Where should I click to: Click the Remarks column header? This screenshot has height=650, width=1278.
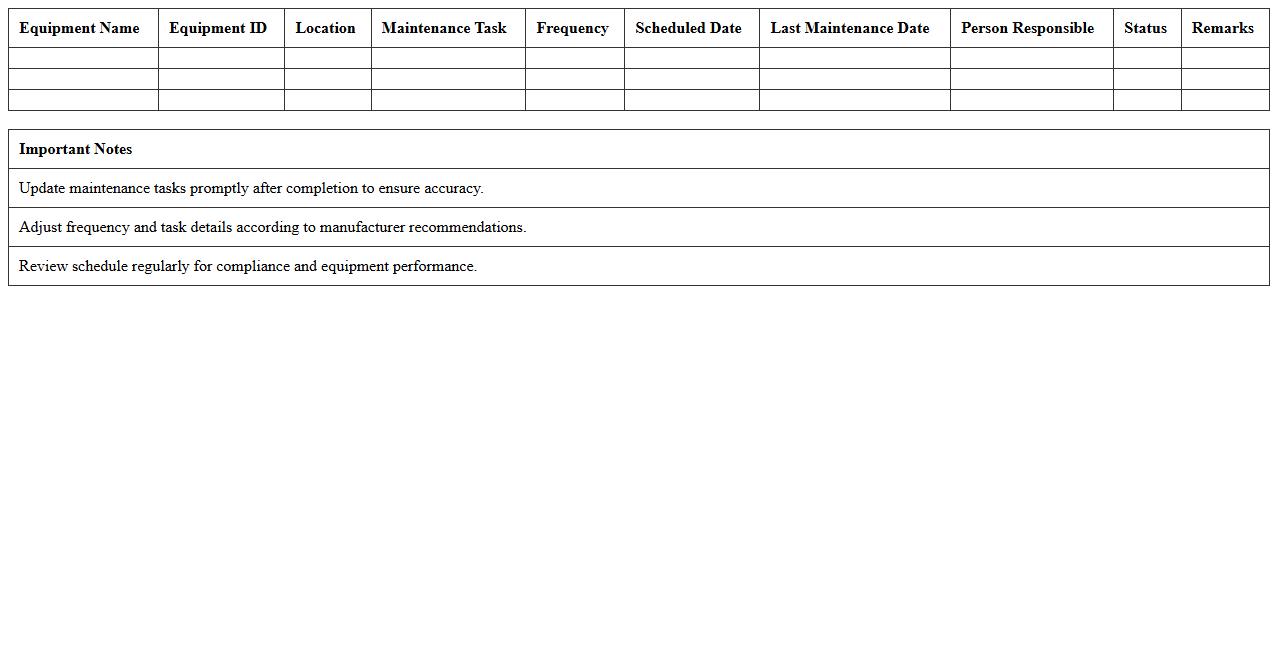tap(1222, 28)
